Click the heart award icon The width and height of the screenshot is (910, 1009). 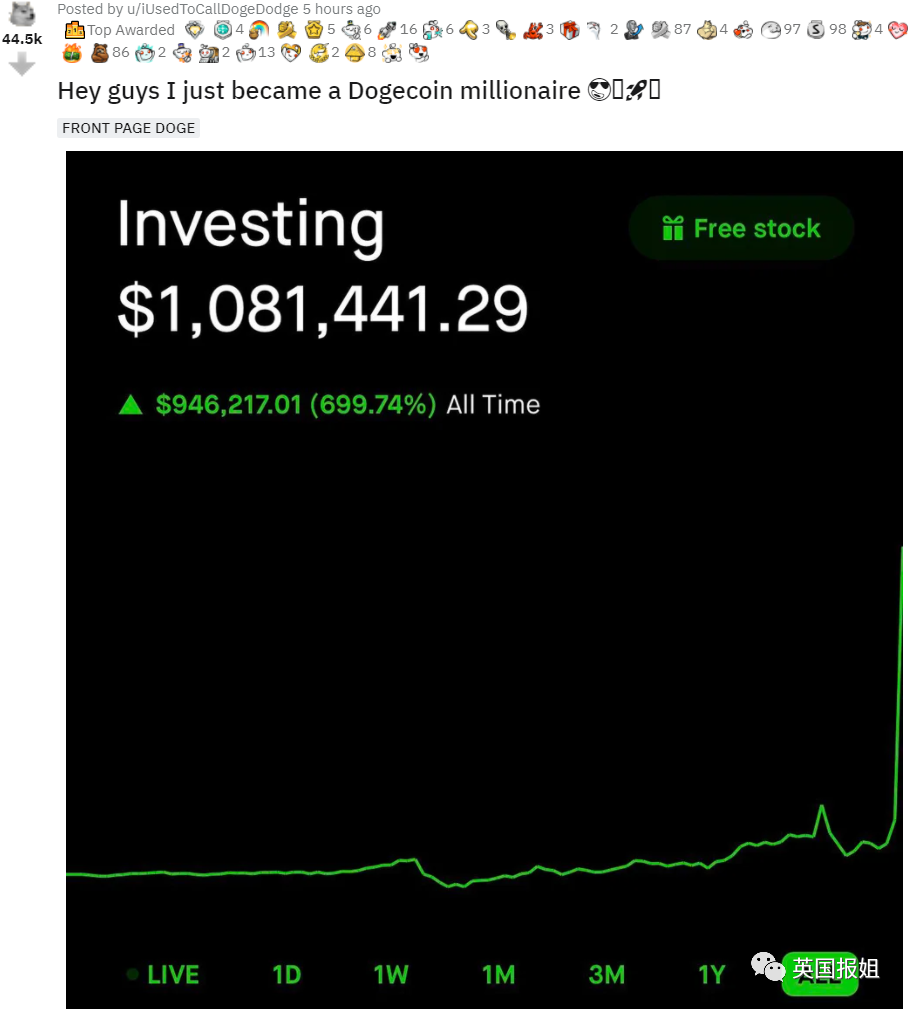898,30
